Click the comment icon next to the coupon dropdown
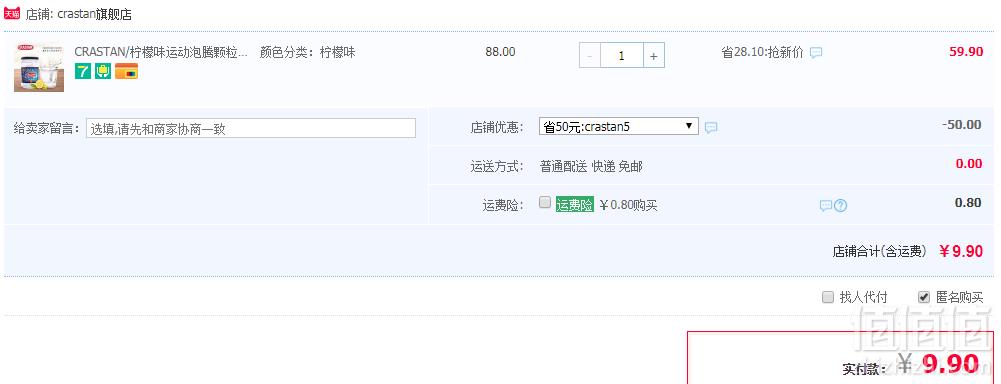 (x=711, y=128)
